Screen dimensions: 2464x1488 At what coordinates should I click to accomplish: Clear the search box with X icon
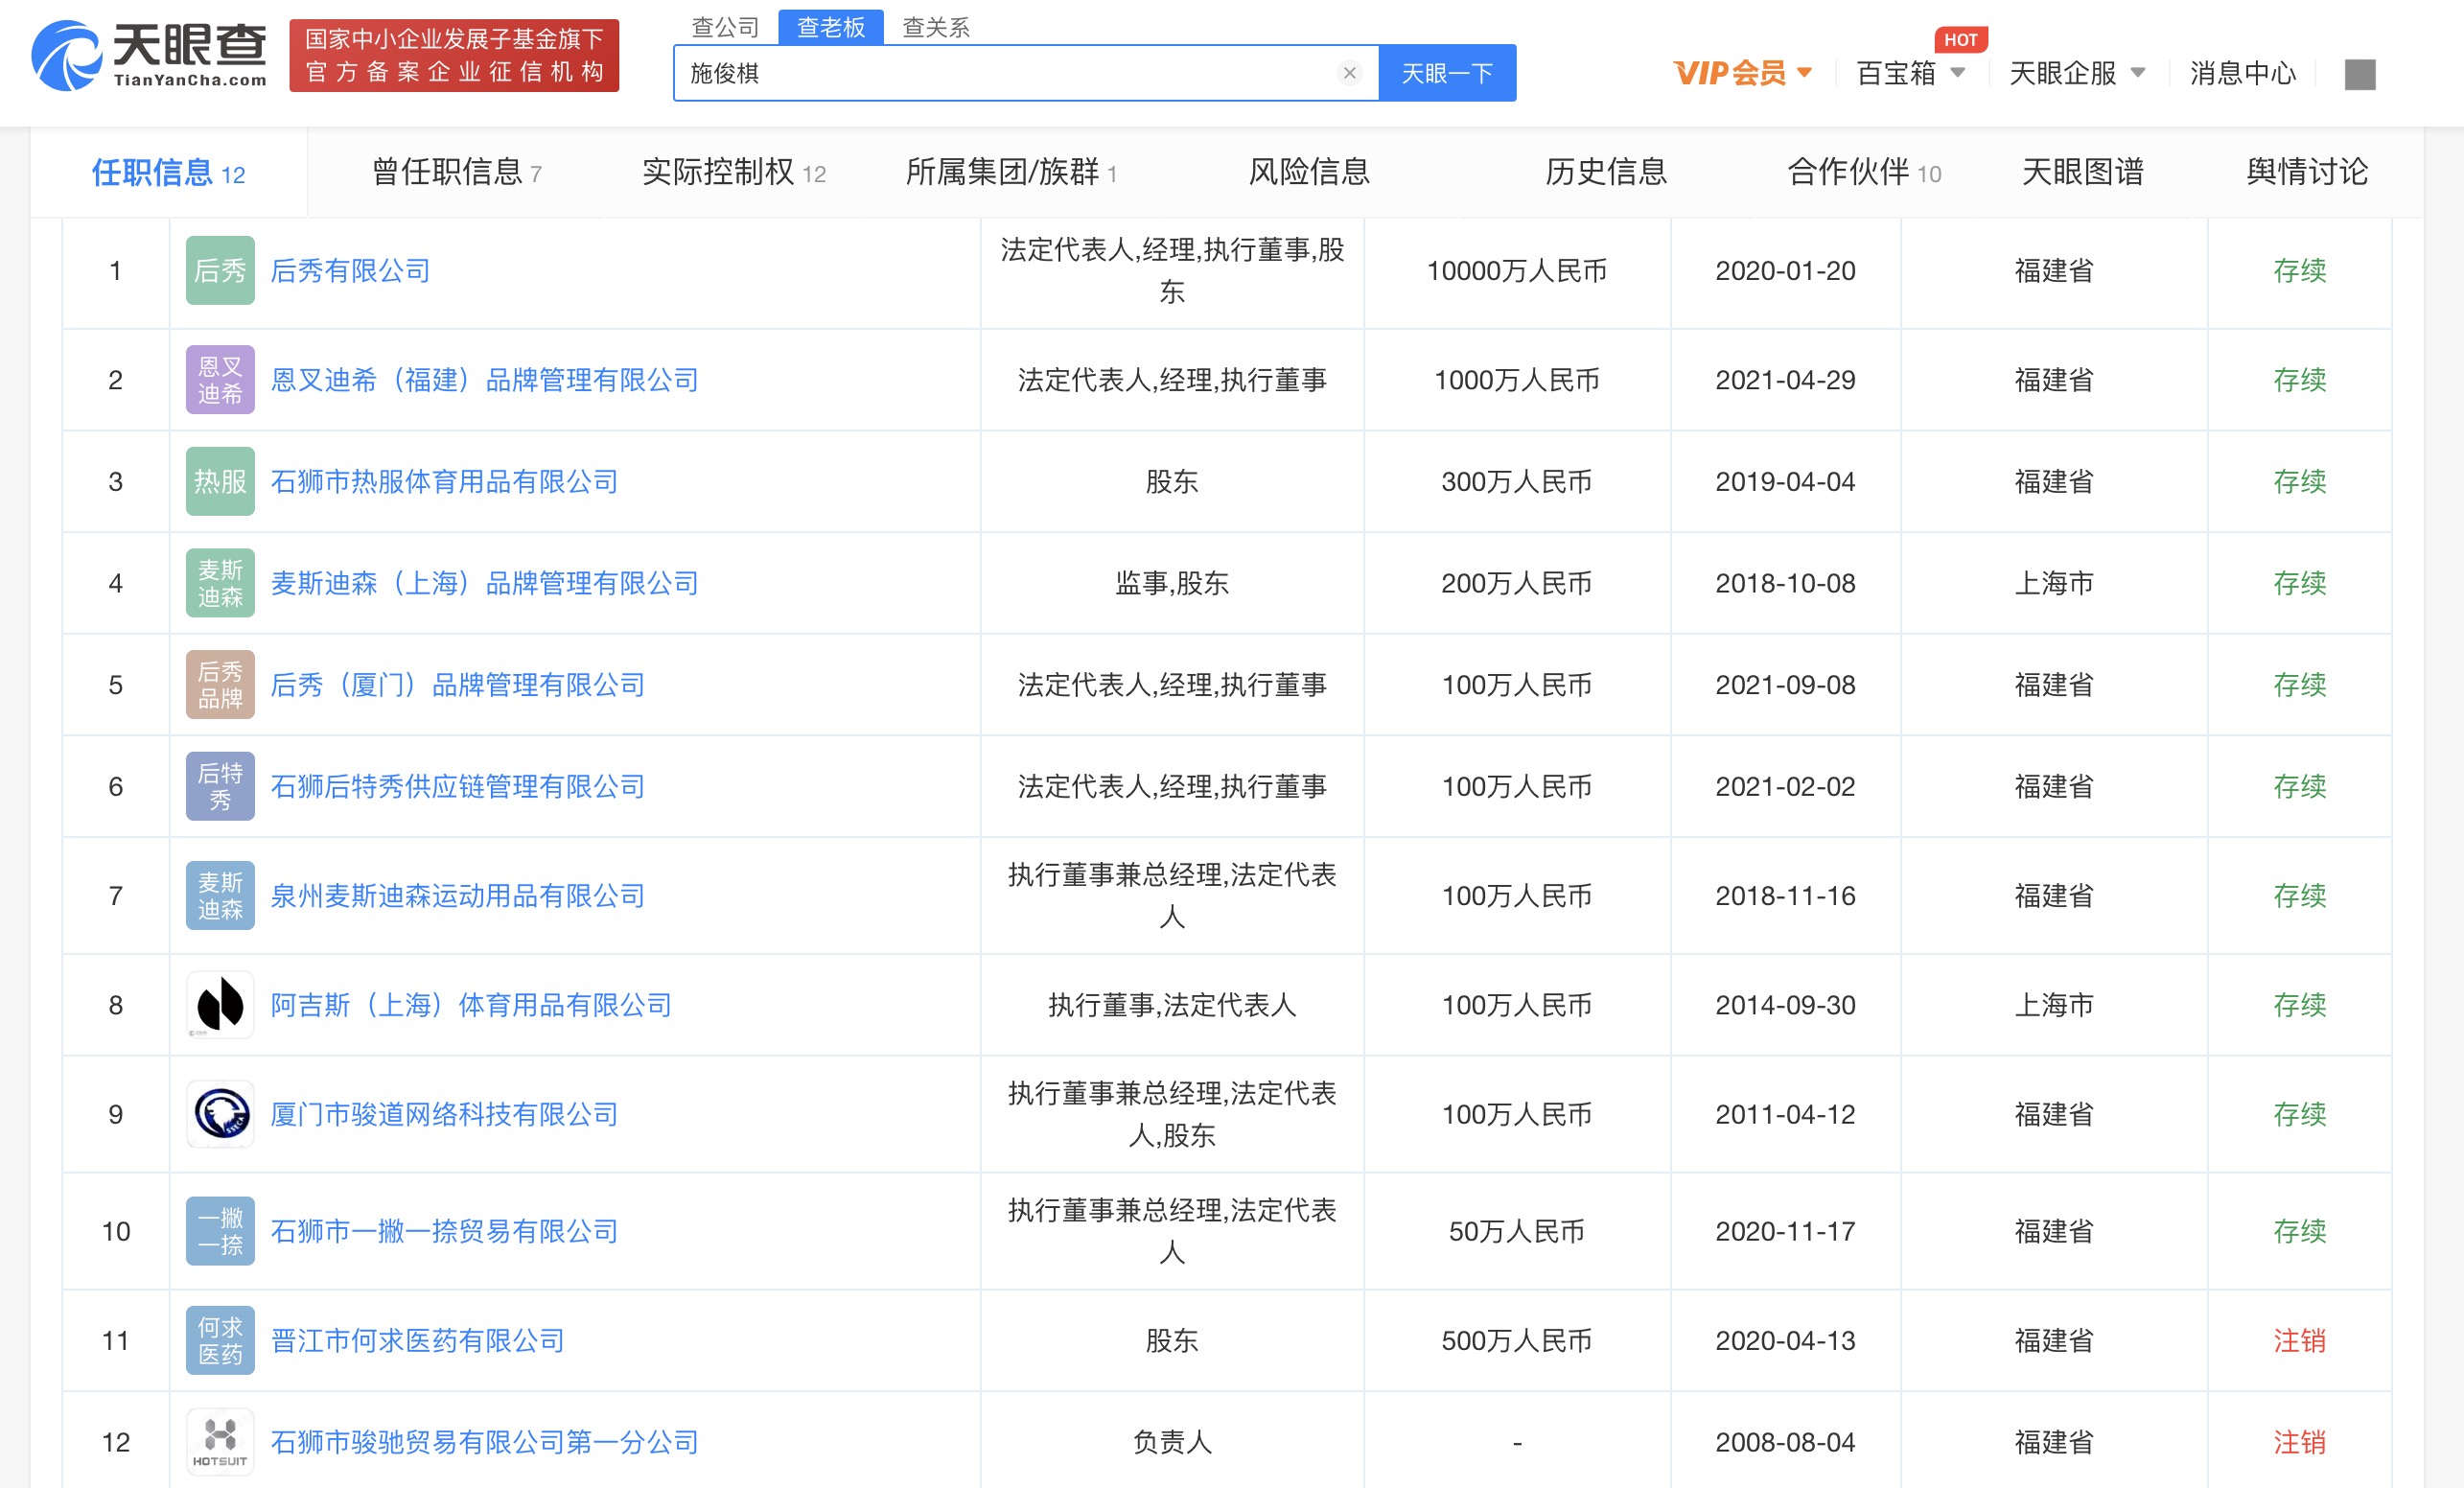coord(1349,73)
